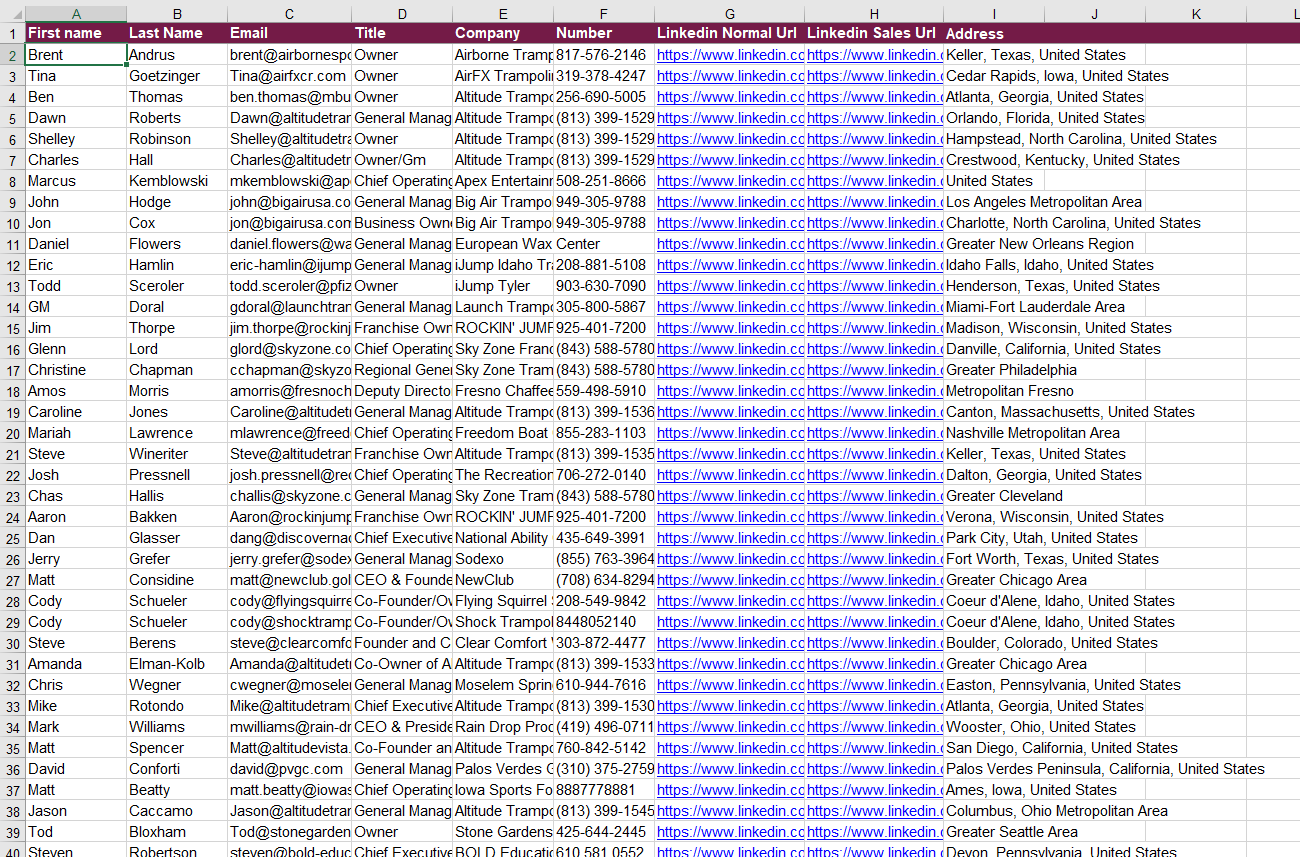Select last name cell 'Rotondo'
This screenshot has width=1300, height=857.
[177, 706]
